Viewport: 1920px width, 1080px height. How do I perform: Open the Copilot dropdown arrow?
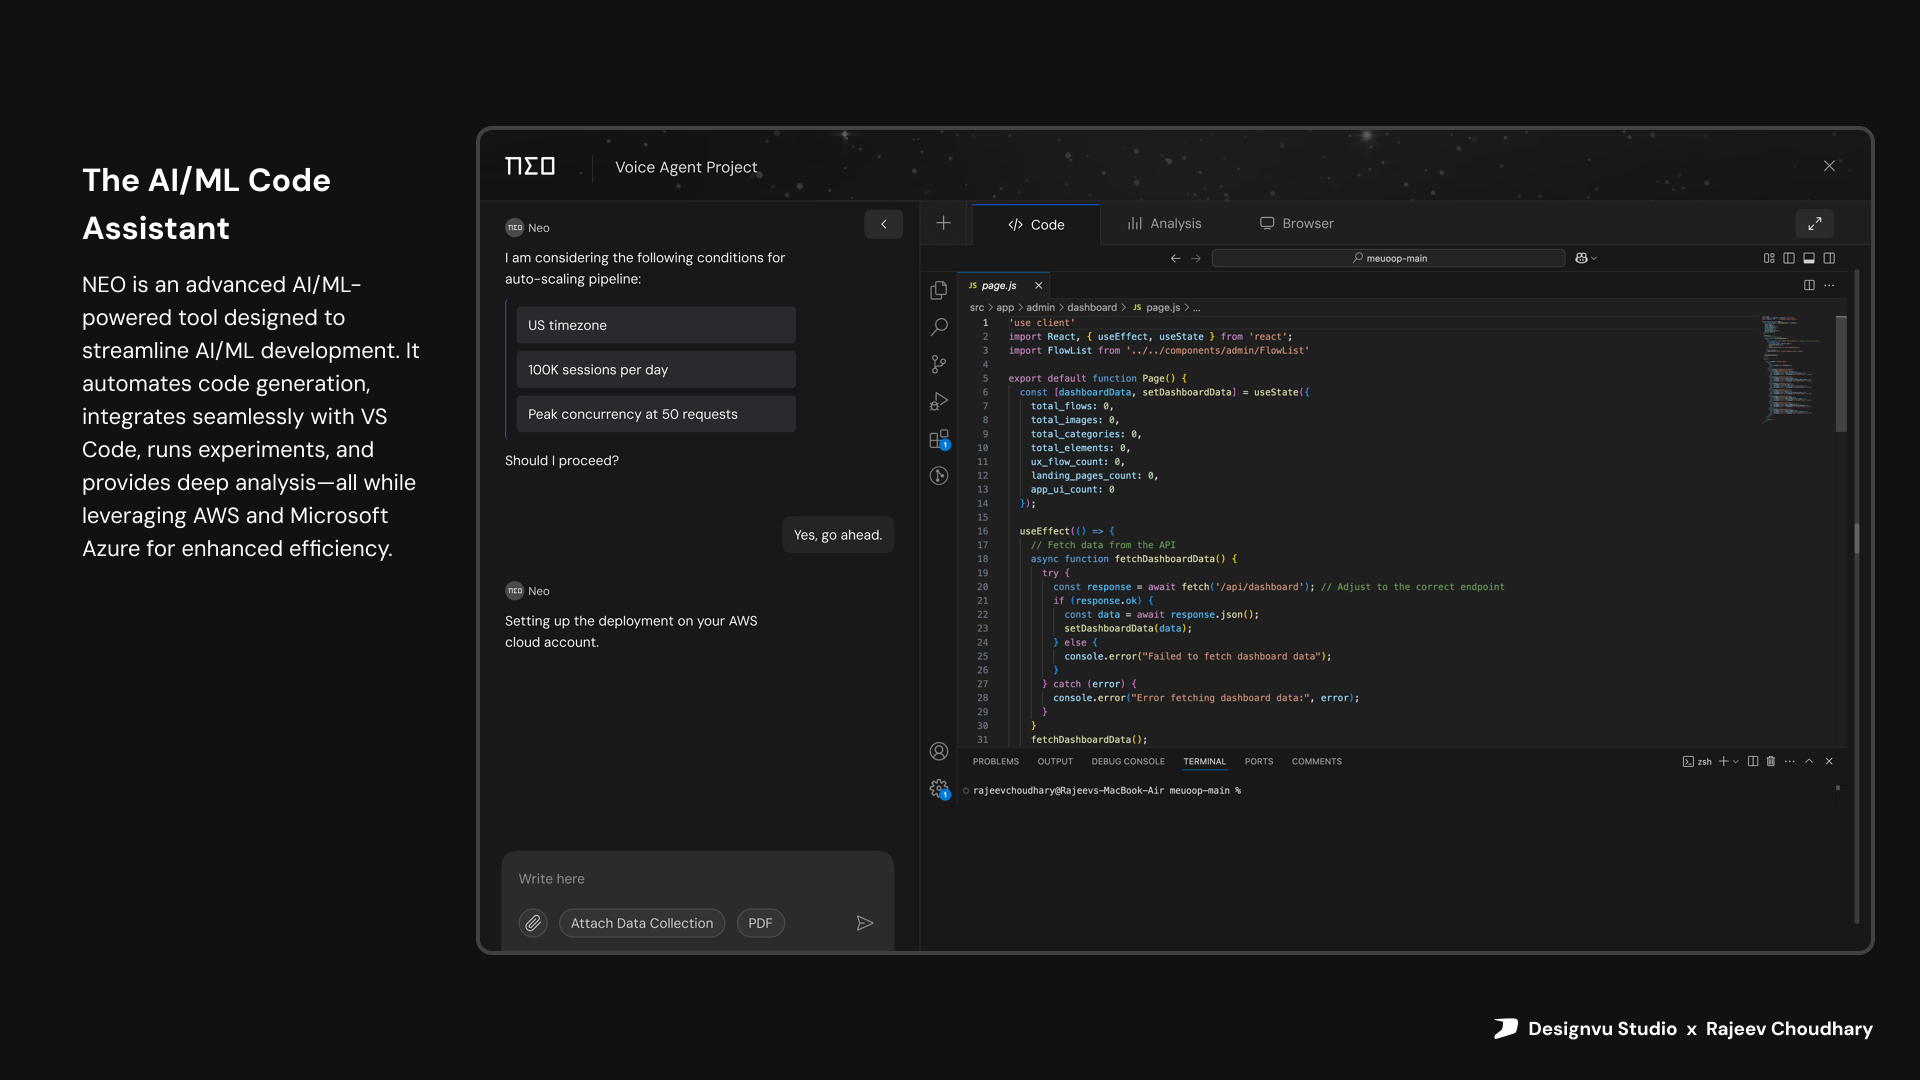point(1594,258)
